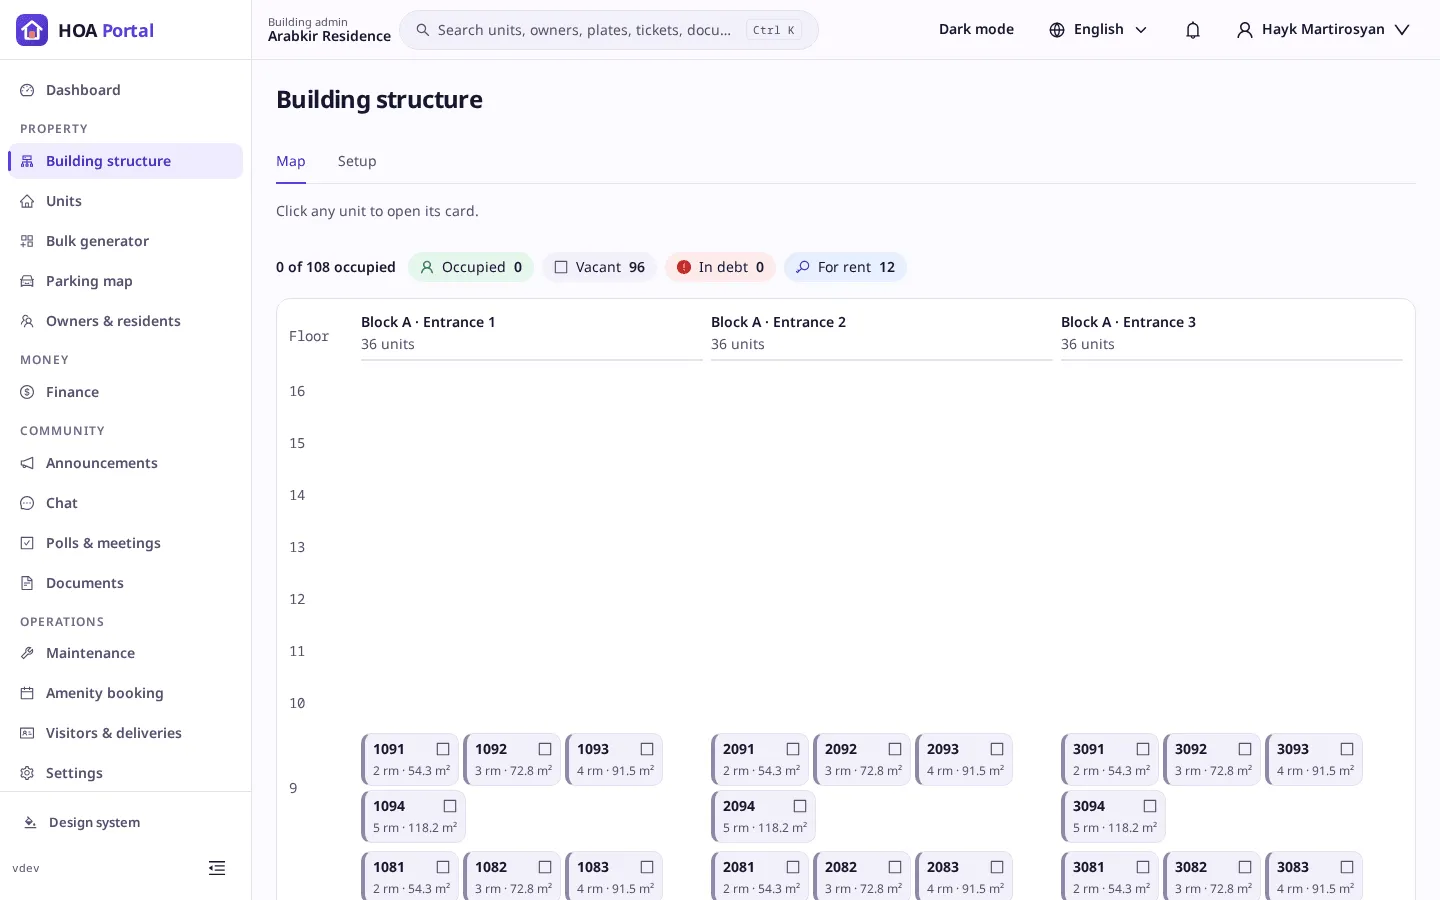The height and width of the screenshot is (900, 1440).
Task: Open unit card 2092
Action: [862, 760]
